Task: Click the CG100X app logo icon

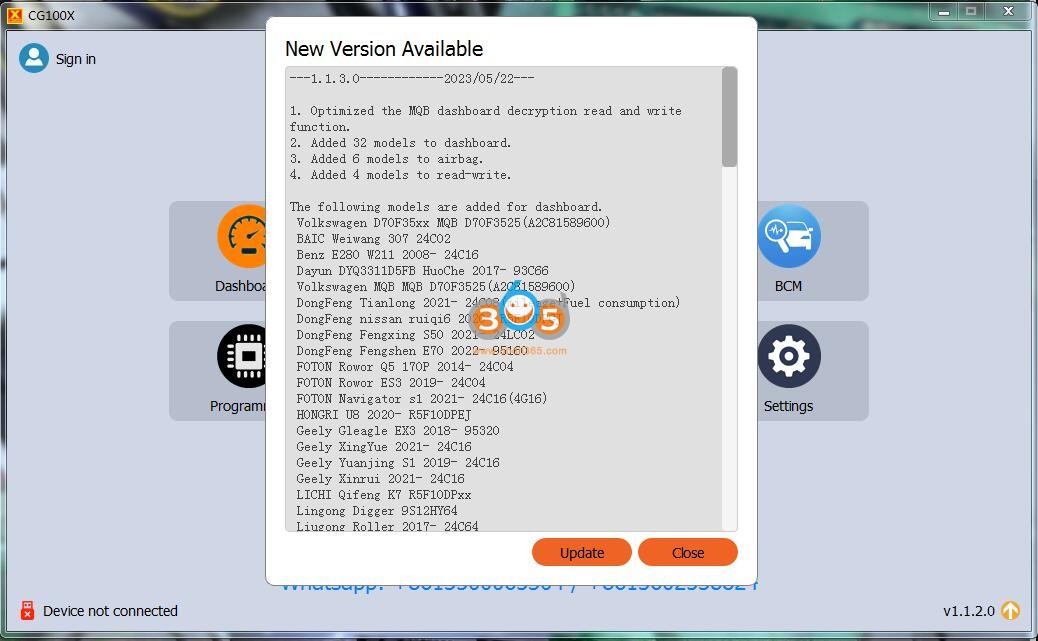Action: (x=15, y=15)
